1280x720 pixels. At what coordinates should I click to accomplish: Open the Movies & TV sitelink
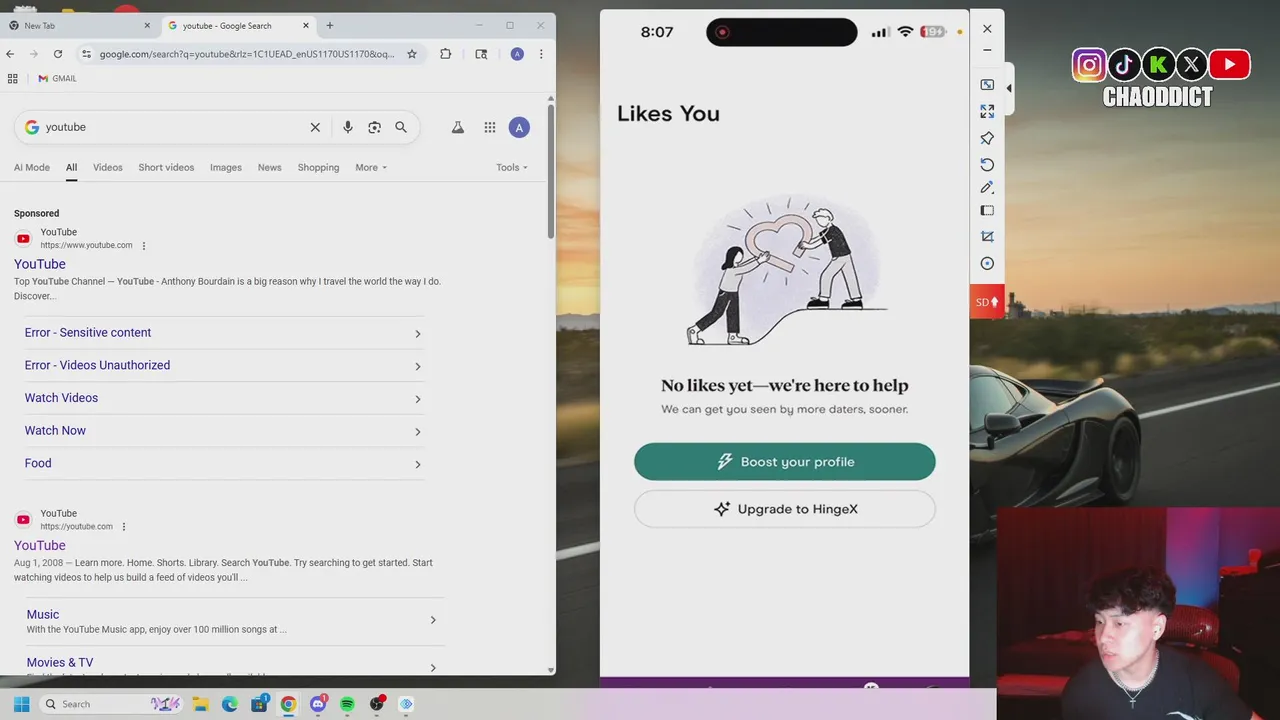click(x=60, y=662)
